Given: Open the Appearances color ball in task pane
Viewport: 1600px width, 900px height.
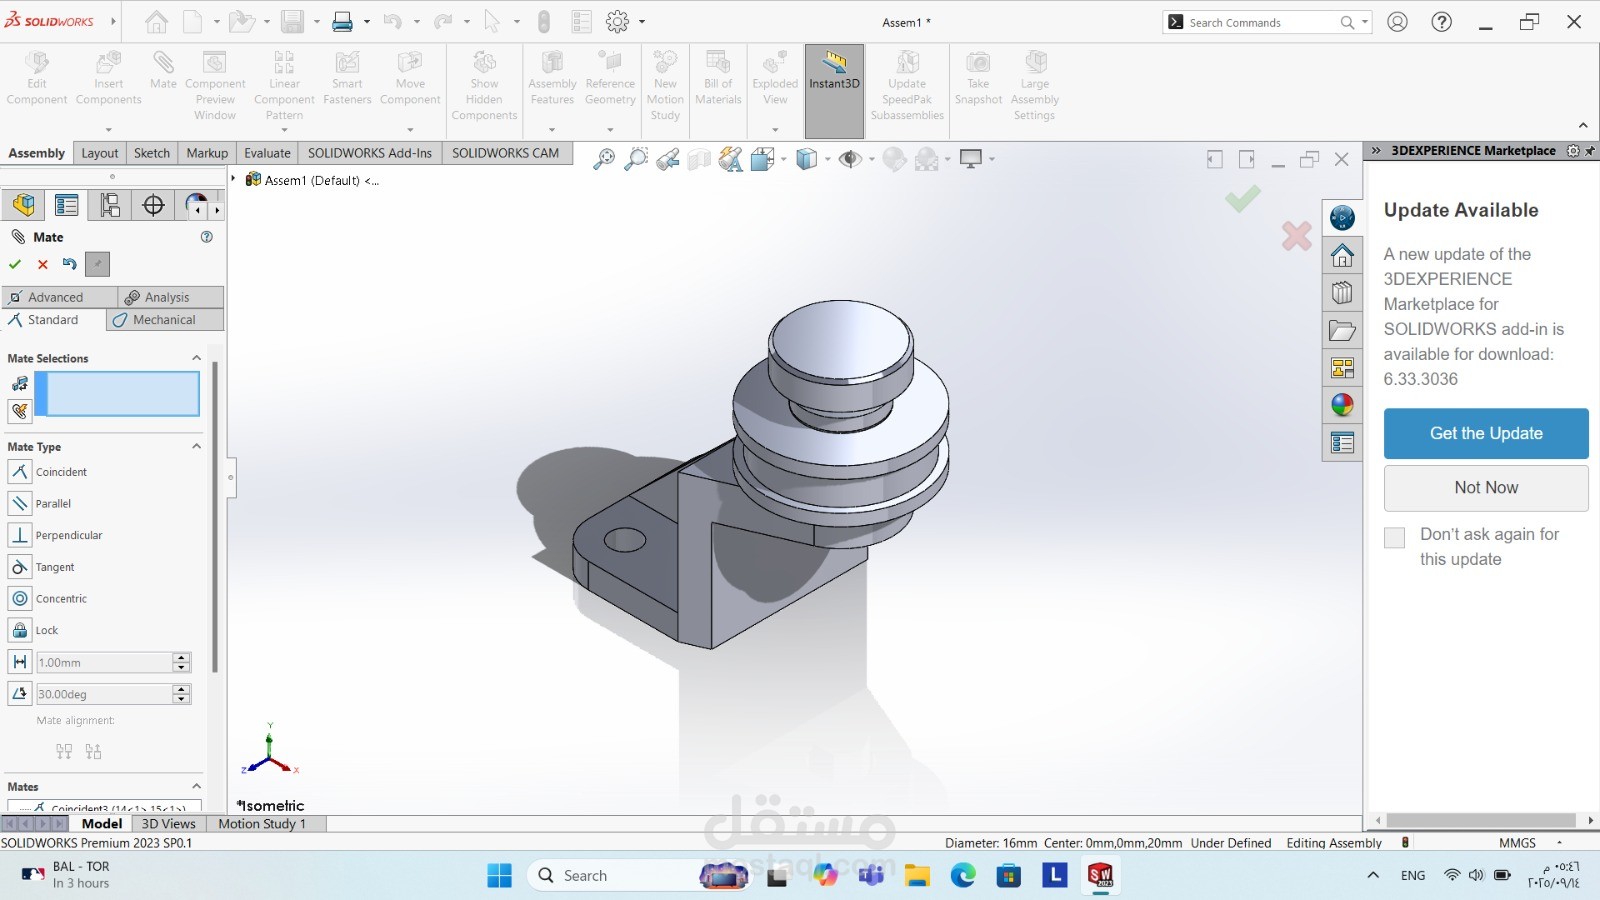Looking at the screenshot, I should pos(1342,405).
